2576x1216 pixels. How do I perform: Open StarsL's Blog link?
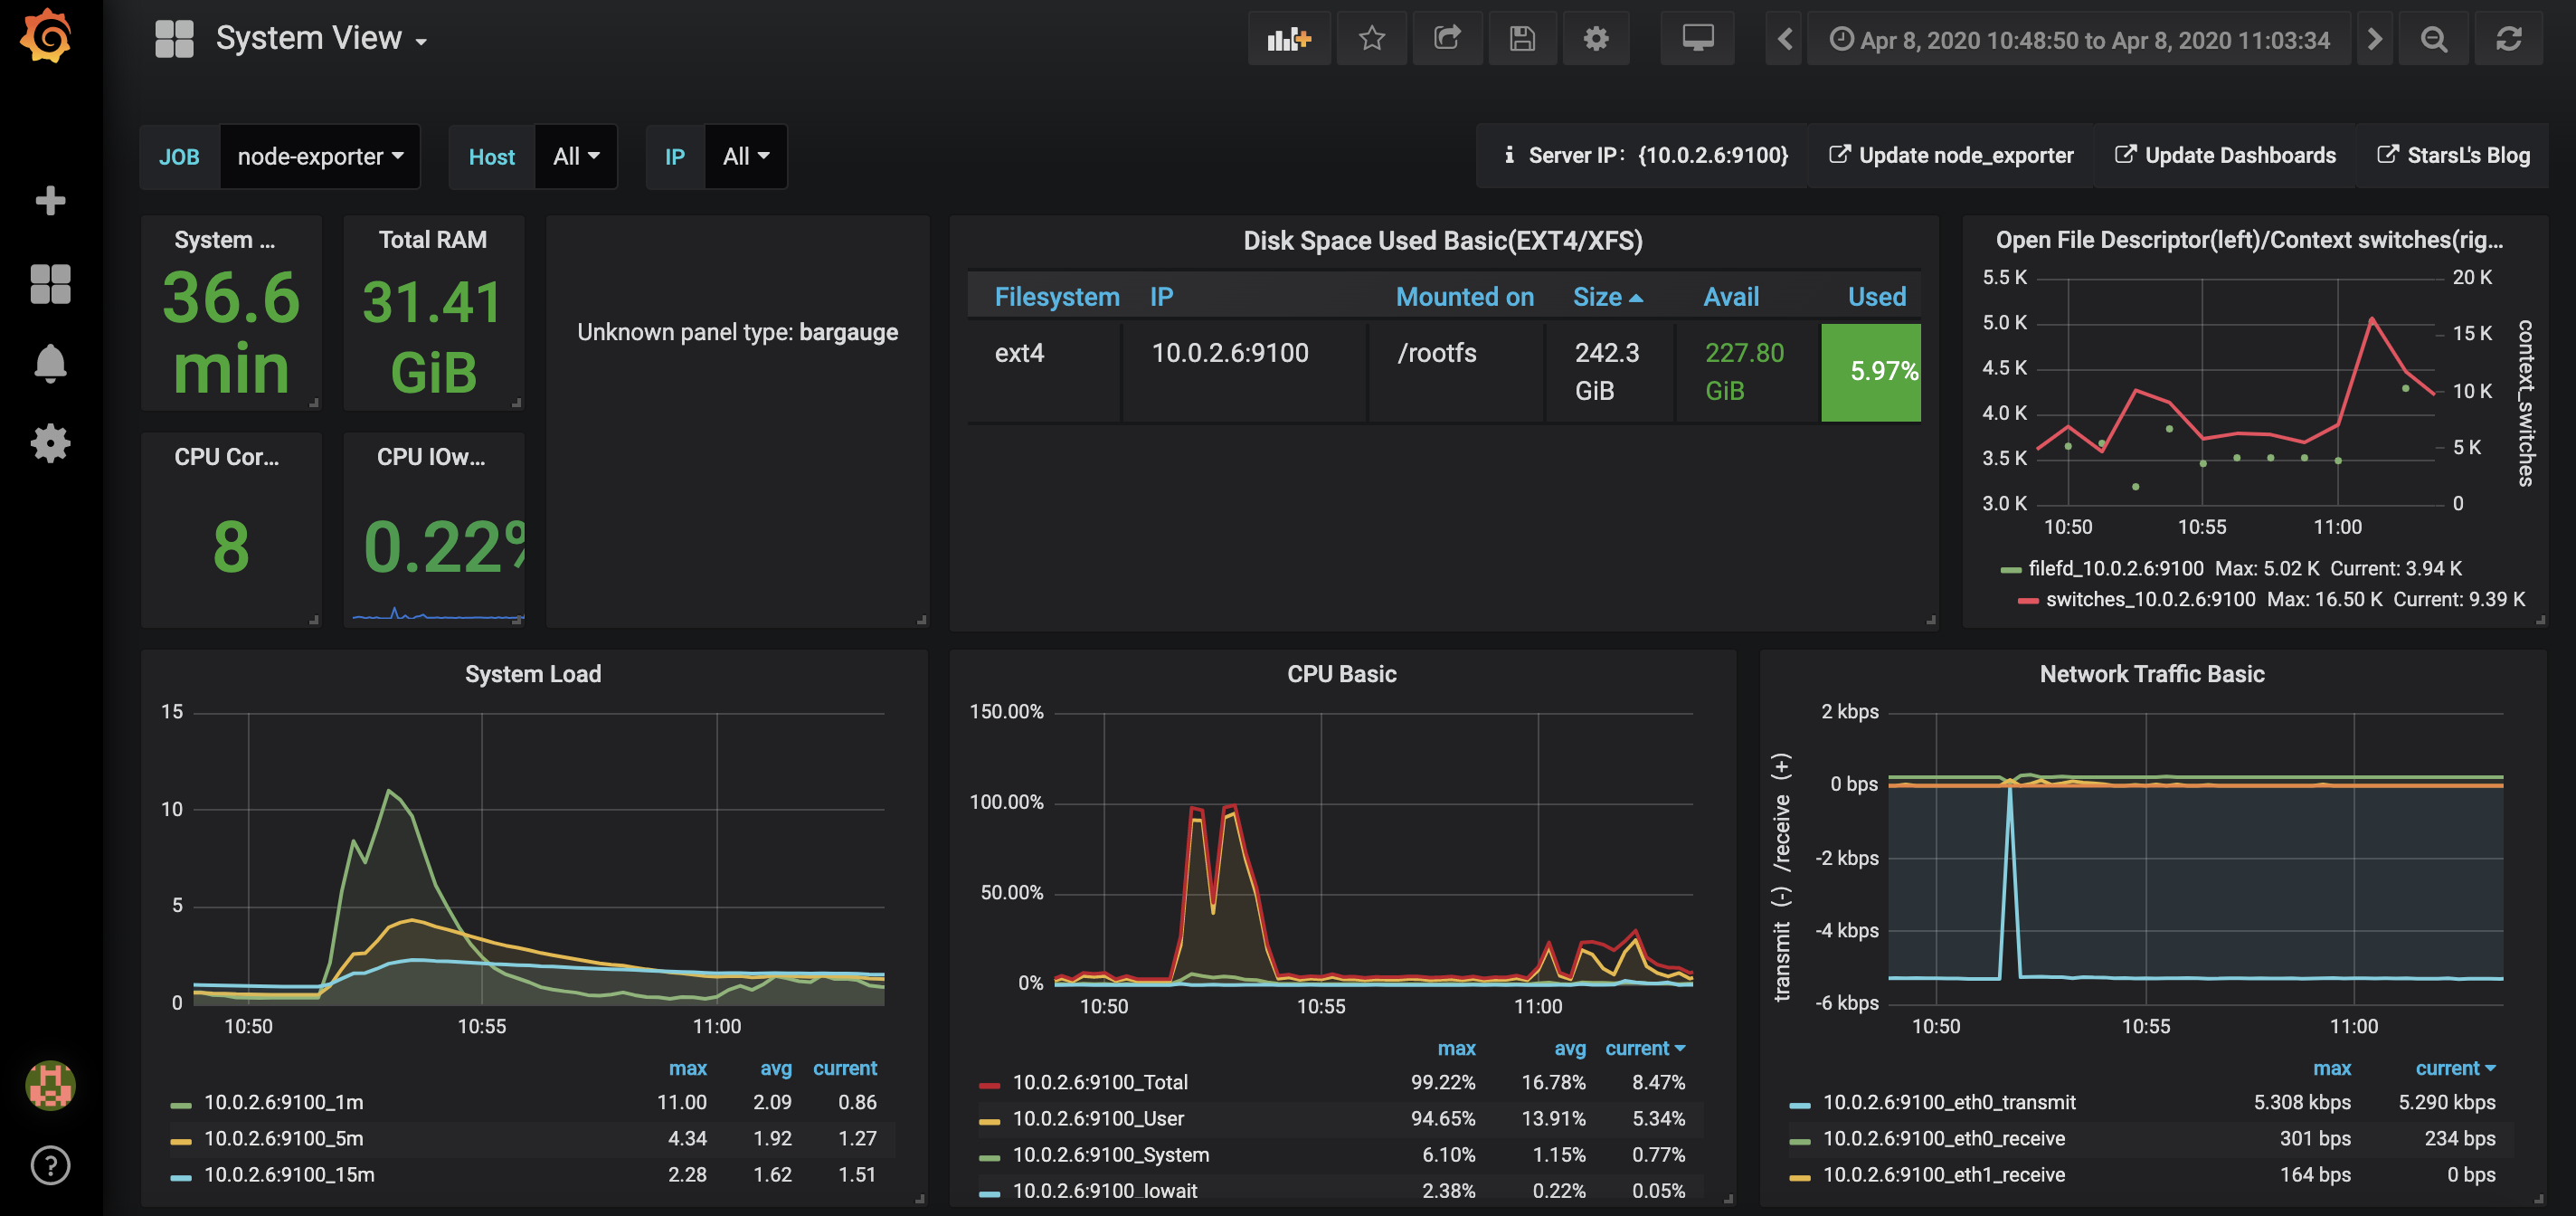coord(2453,156)
